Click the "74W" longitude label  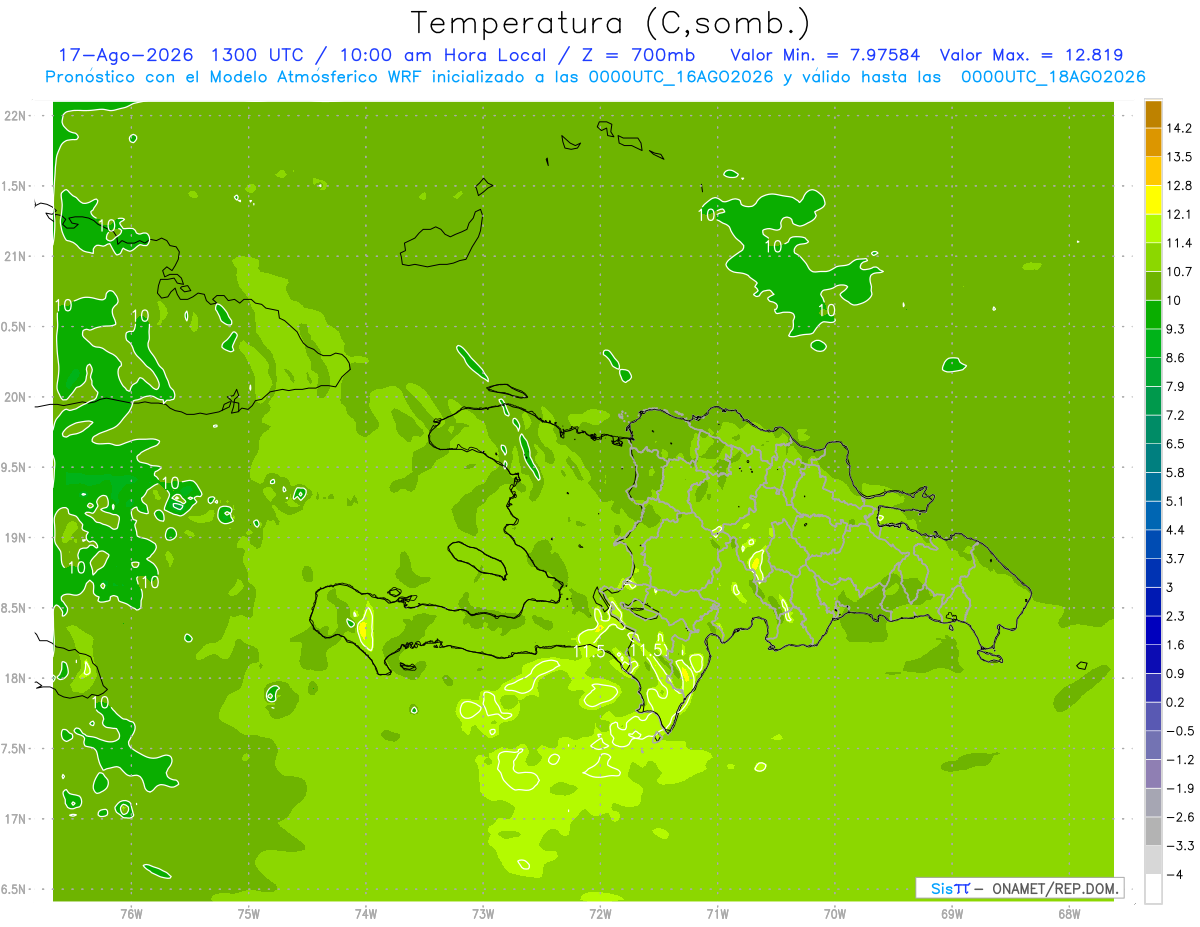point(366,914)
